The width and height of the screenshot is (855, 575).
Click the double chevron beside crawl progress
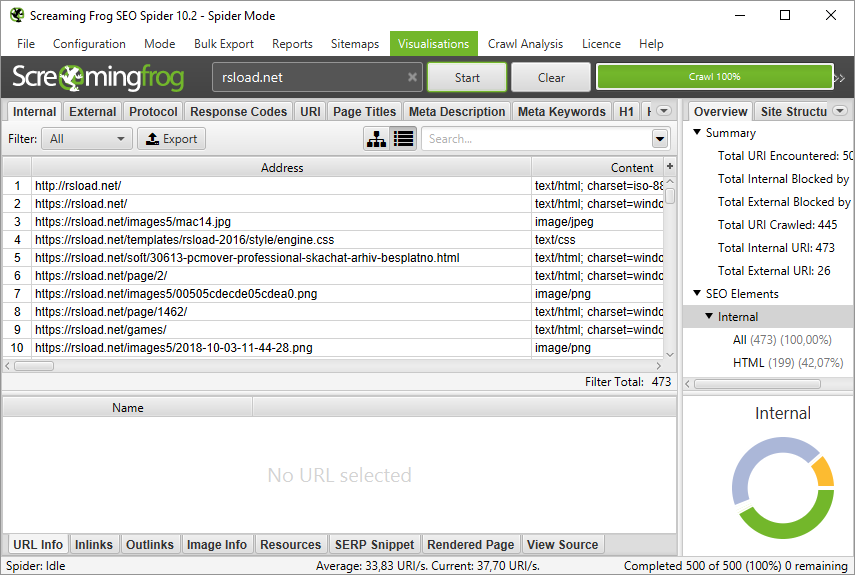840,78
